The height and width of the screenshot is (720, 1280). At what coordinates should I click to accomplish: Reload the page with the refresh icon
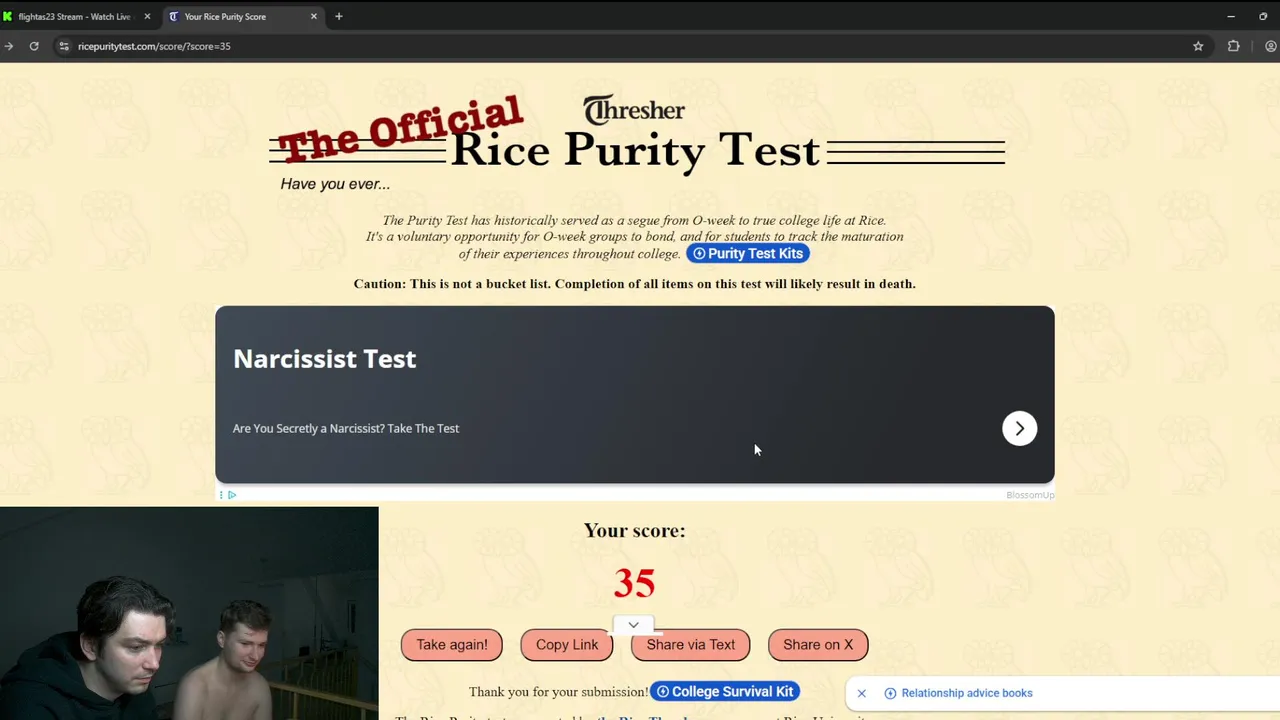[x=34, y=46]
